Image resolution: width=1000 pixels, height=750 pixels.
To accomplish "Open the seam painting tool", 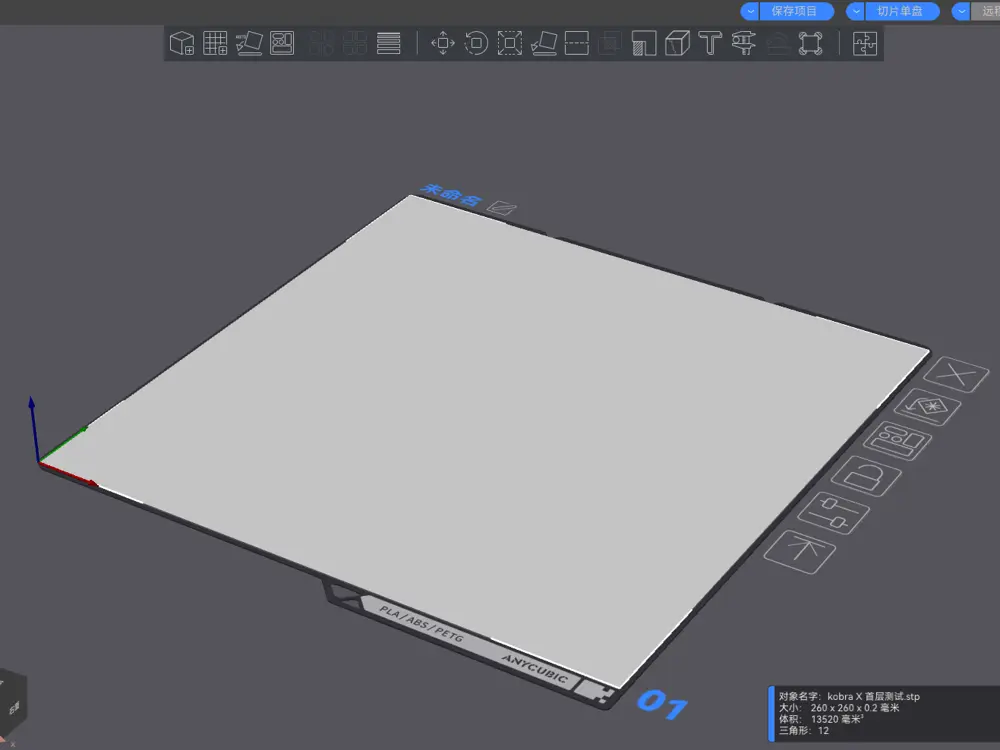I will point(677,43).
